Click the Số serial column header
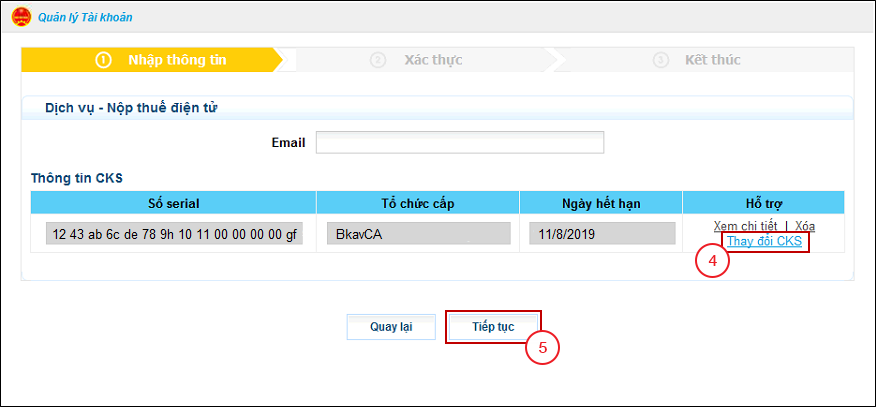This screenshot has height=407, width=876. (x=174, y=203)
